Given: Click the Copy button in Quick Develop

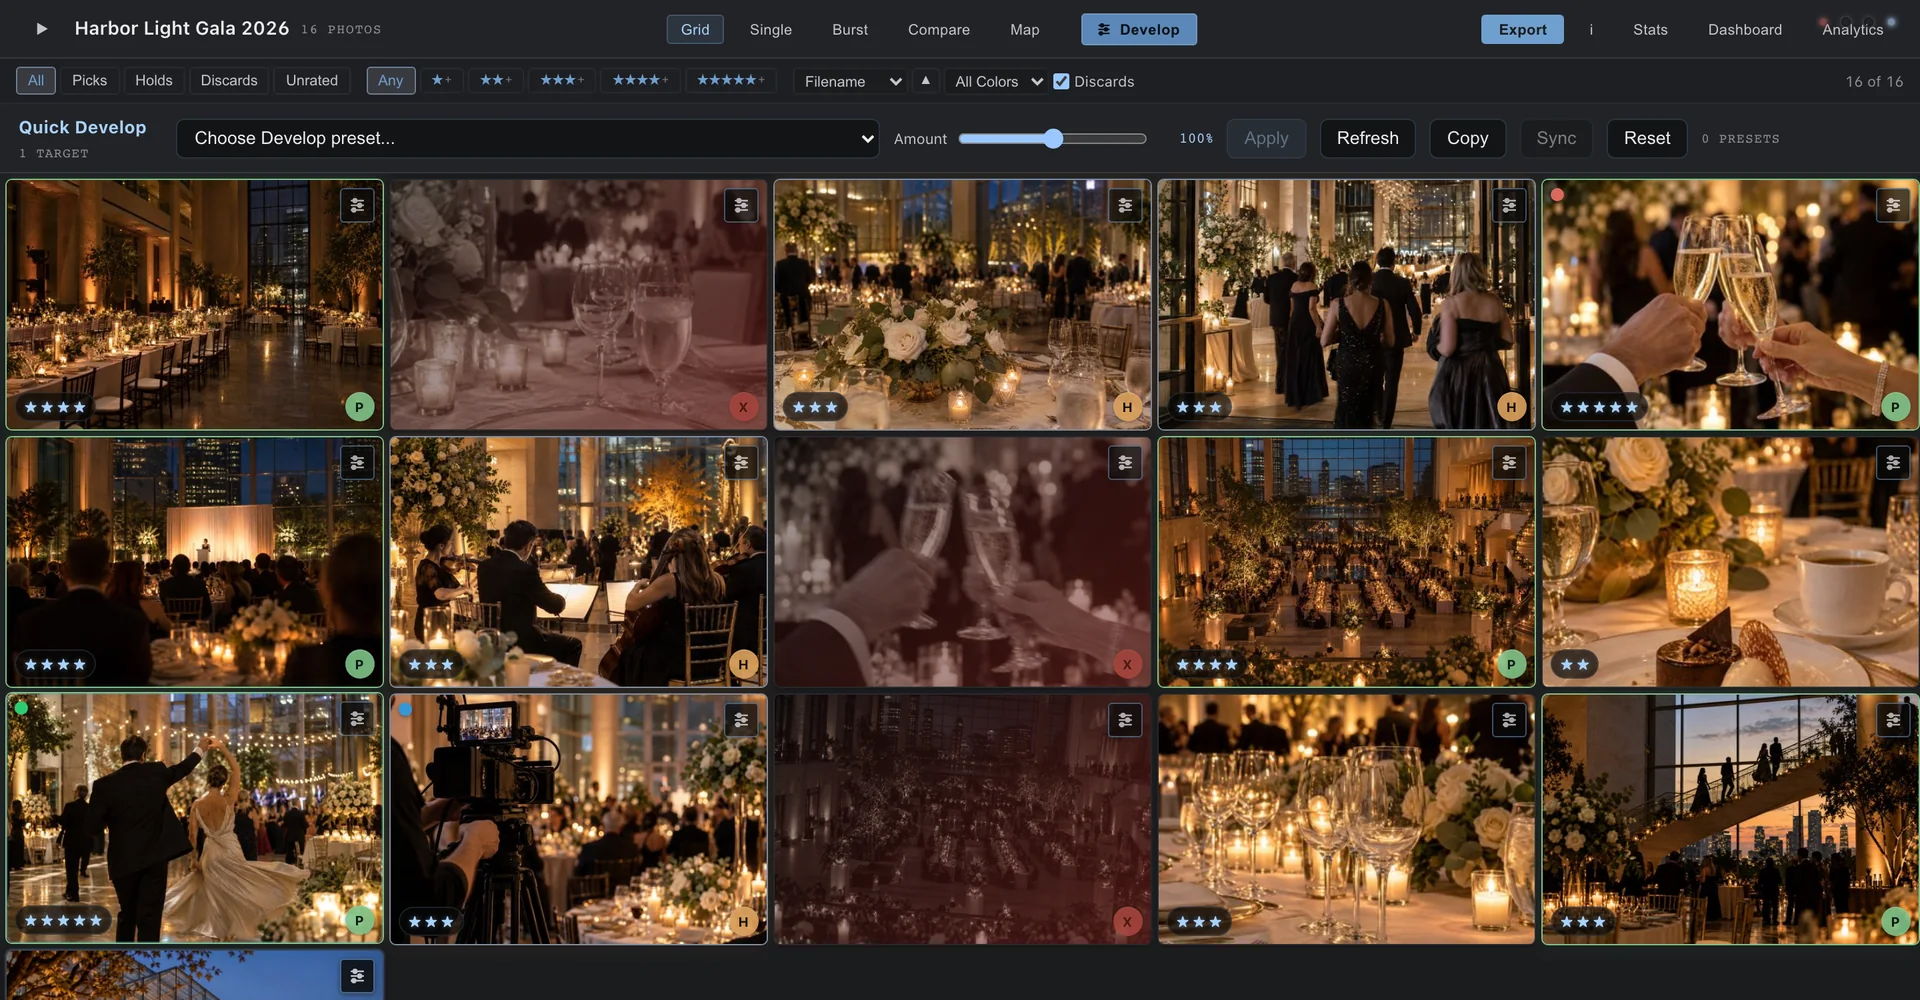Looking at the screenshot, I should (1468, 138).
